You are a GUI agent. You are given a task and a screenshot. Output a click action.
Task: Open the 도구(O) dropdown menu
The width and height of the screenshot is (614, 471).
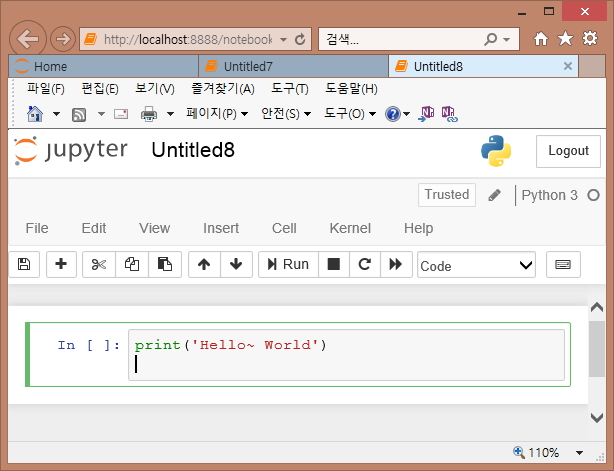pos(350,114)
